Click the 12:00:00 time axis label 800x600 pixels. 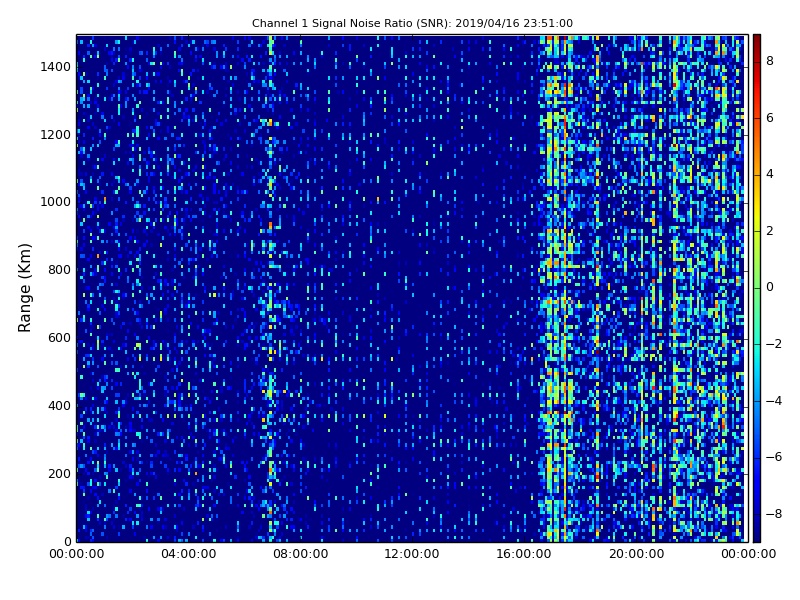click(412, 554)
